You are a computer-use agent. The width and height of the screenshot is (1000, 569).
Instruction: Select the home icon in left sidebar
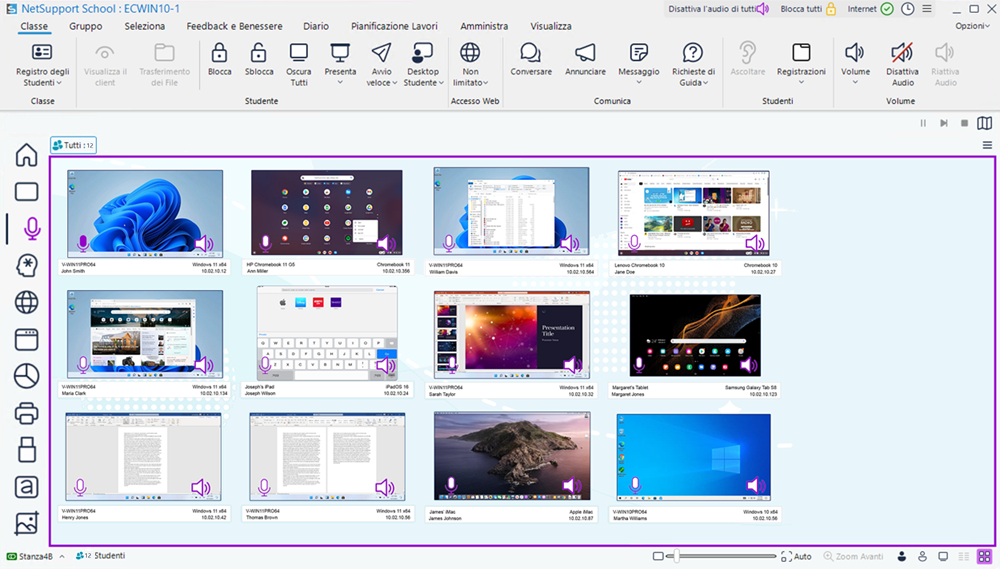click(x=27, y=155)
